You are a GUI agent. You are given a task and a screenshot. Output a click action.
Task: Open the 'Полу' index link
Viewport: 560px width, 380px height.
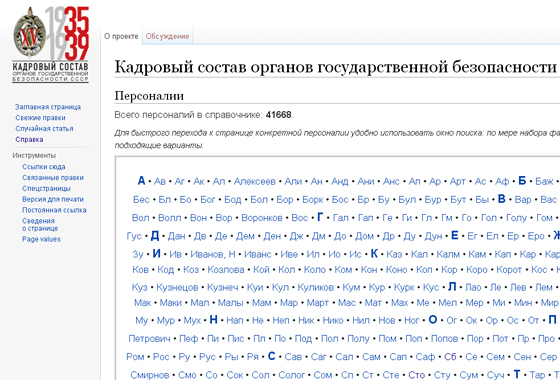click(358, 339)
